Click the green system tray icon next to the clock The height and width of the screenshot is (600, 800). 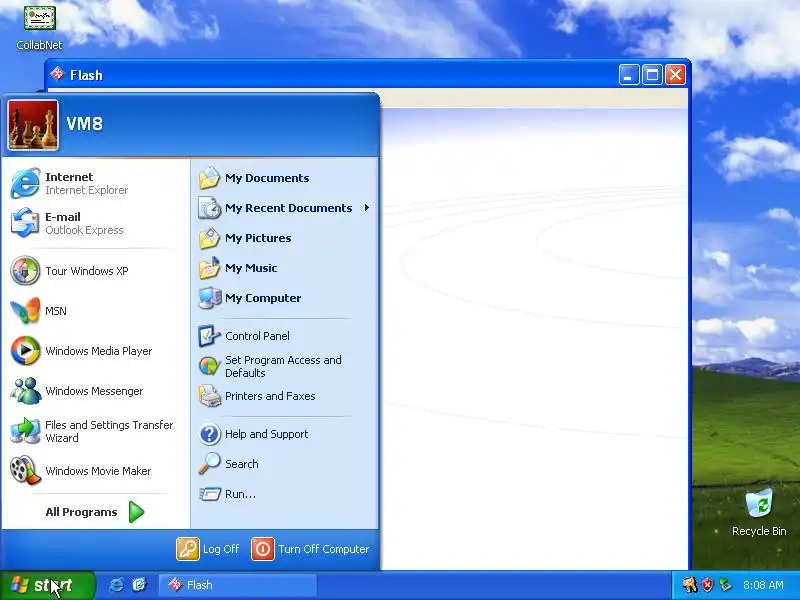[x=724, y=585]
